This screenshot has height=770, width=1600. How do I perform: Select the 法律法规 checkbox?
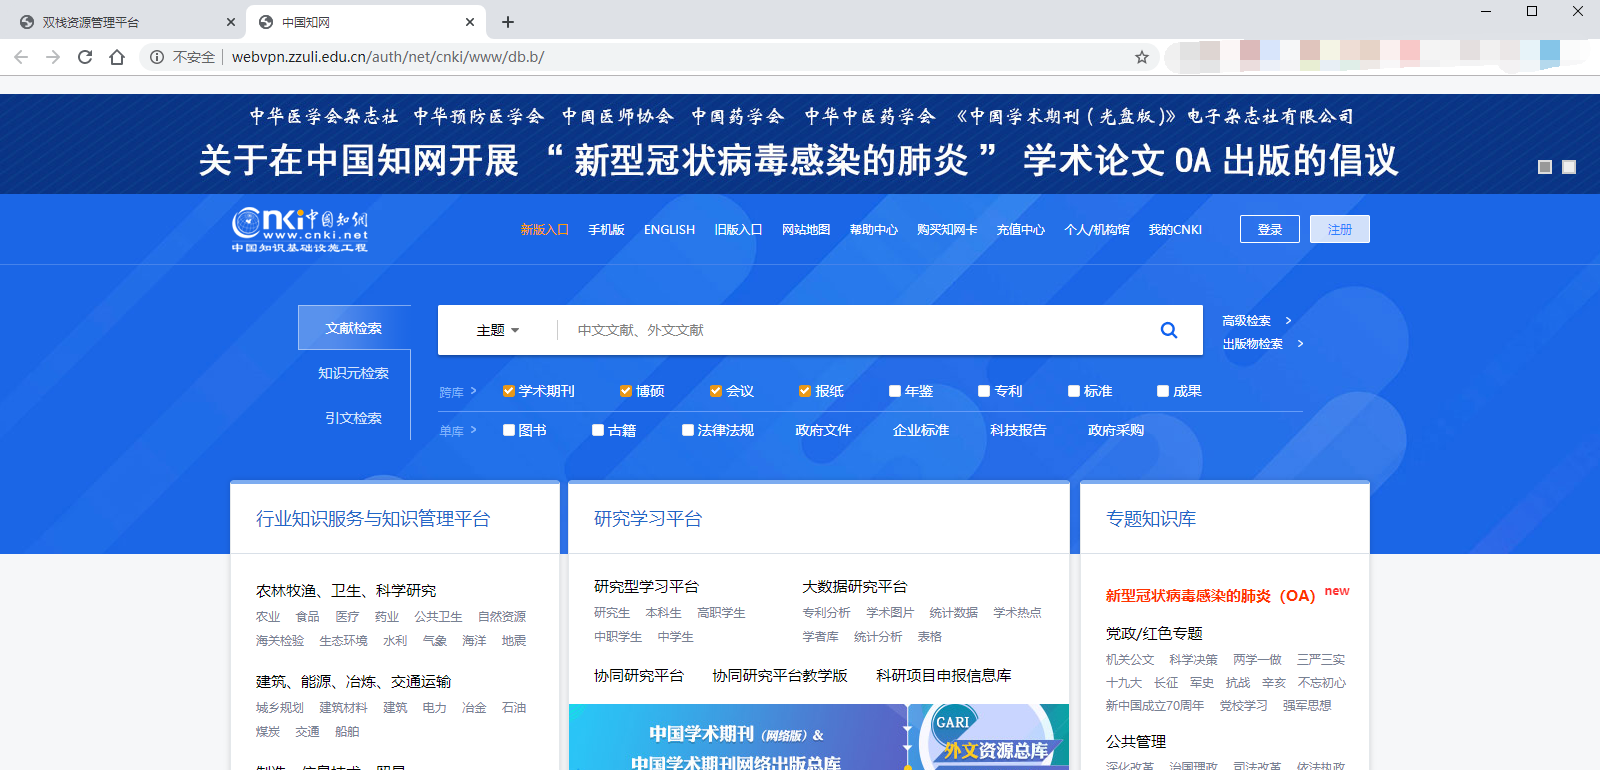click(x=688, y=430)
